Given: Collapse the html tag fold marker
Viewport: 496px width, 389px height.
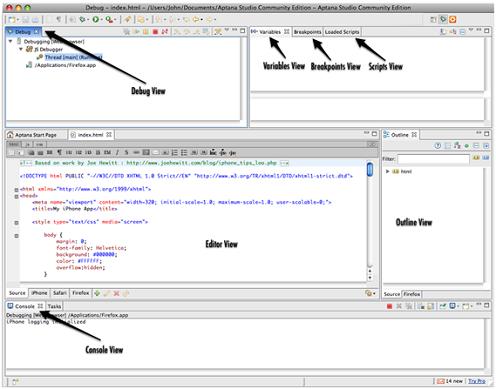Looking at the screenshot, I should [x=16, y=190].
